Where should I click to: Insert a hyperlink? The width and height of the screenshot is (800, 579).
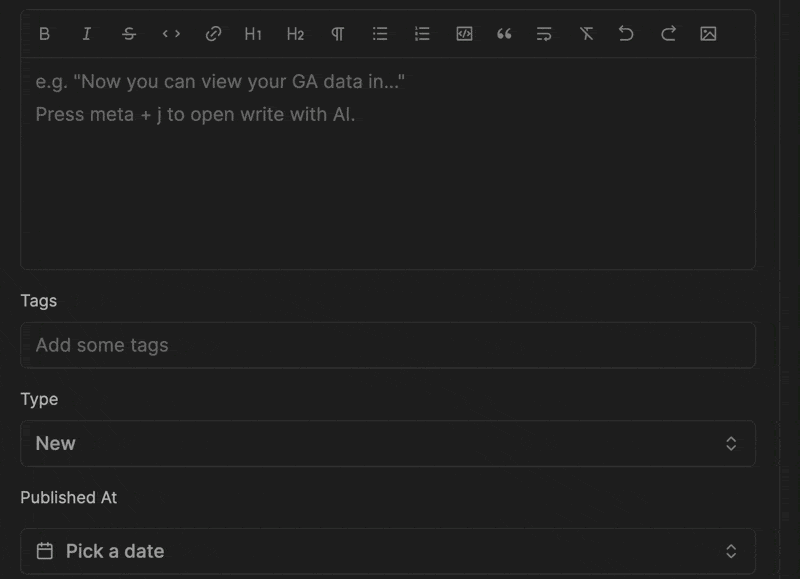click(213, 34)
